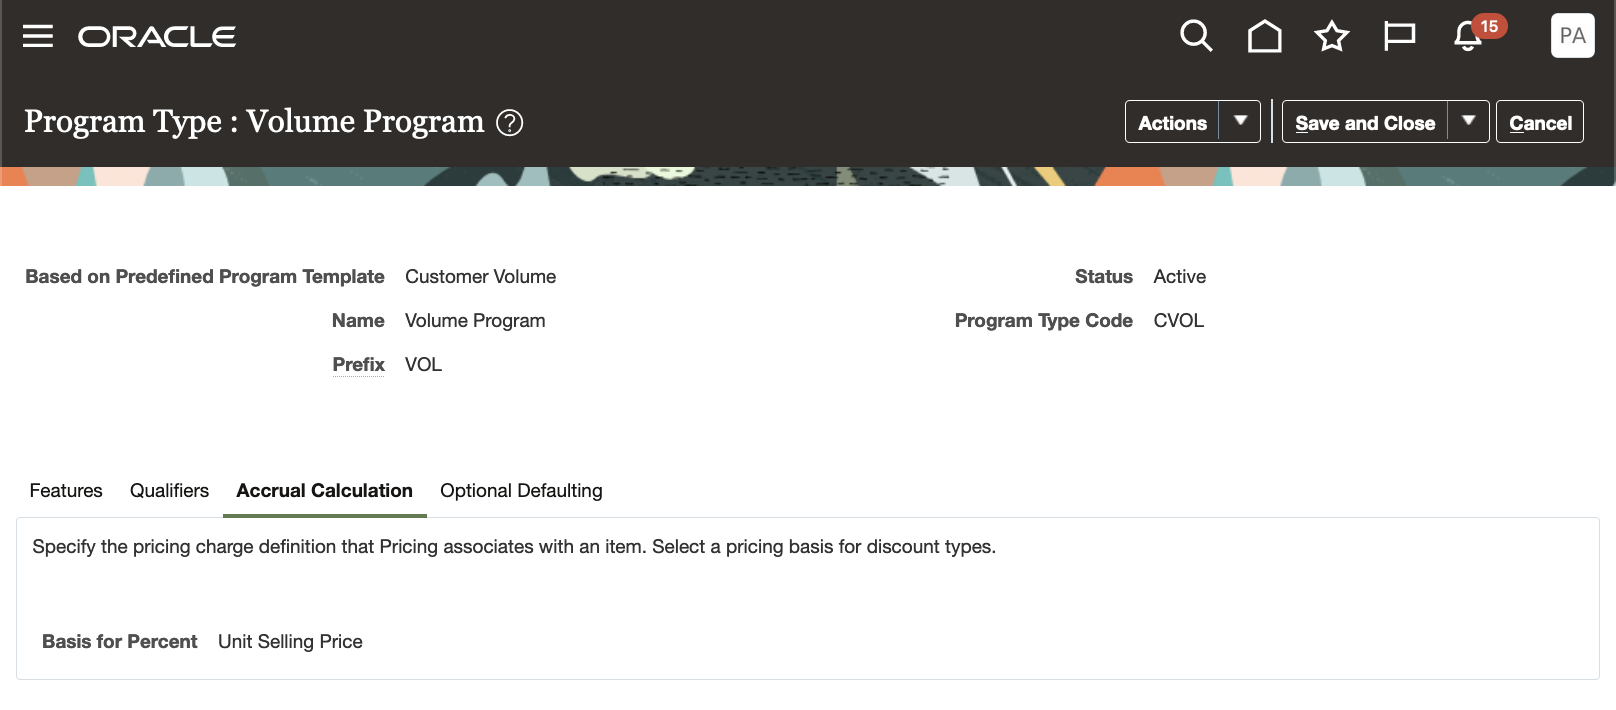Image resolution: width=1616 pixels, height=710 pixels.
Task: Open the global search
Action: coord(1196,36)
